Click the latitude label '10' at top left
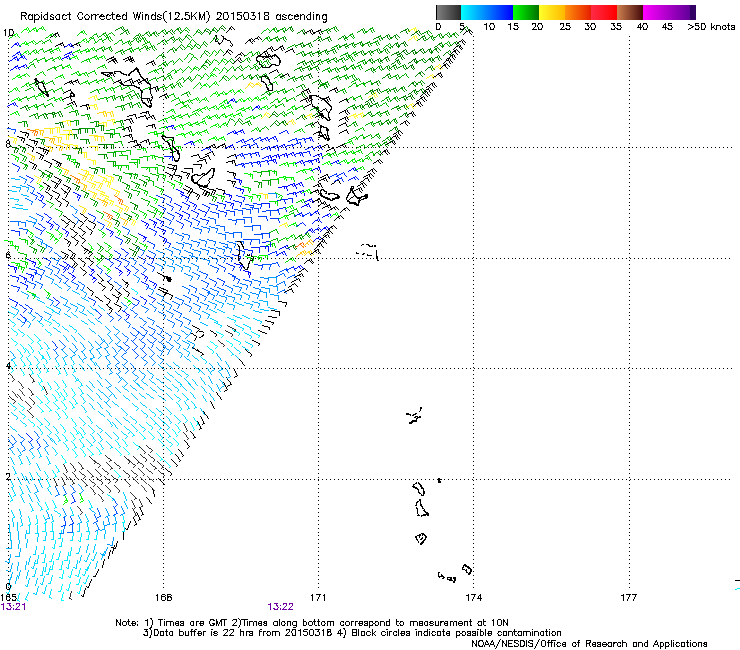 pos(8,33)
